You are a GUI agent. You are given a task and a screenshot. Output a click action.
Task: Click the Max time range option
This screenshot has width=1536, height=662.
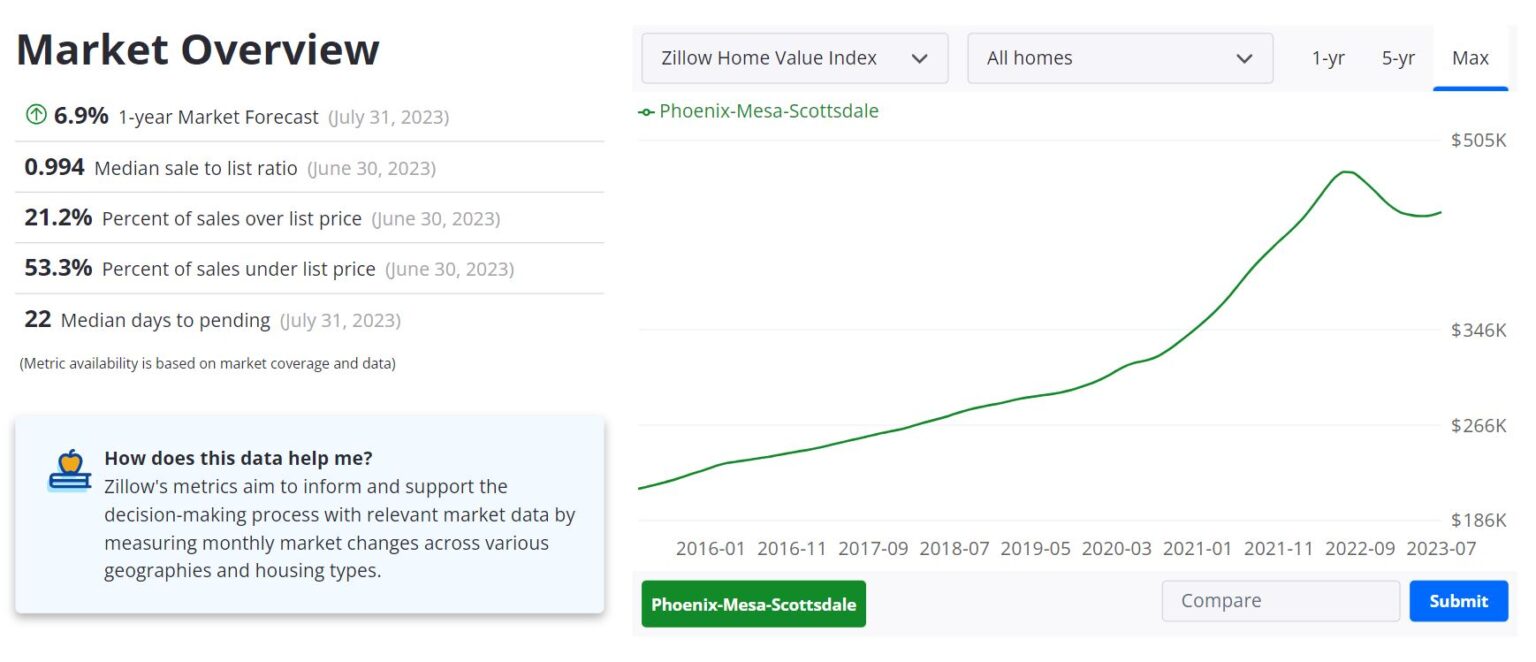[x=1470, y=58]
